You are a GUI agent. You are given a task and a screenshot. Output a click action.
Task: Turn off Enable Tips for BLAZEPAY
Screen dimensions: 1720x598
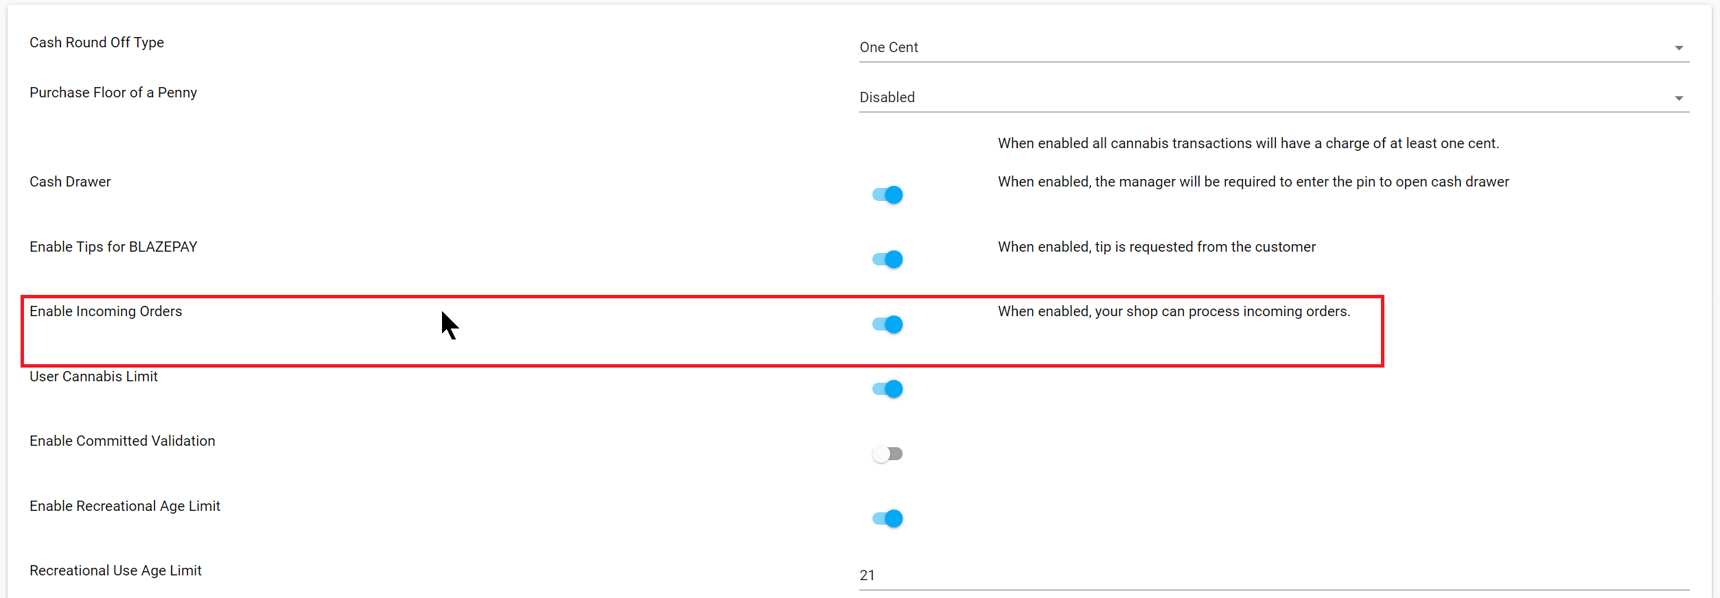click(x=886, y=259)
